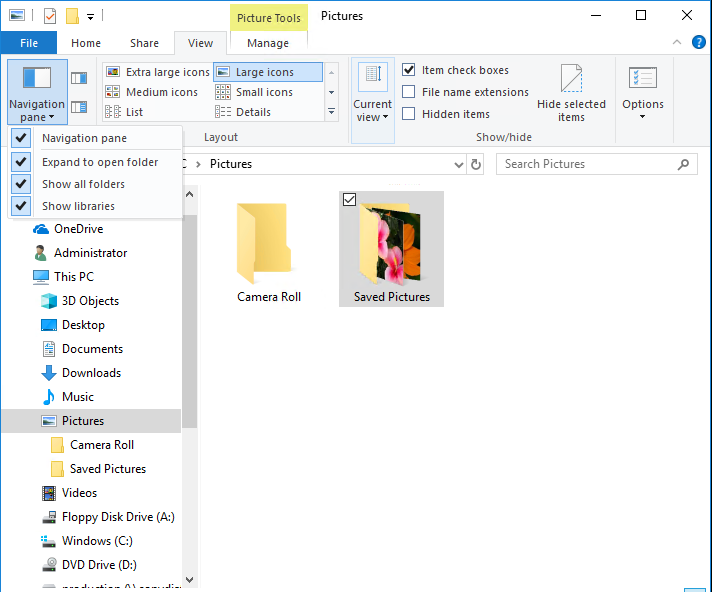Click the Search Pictures field
Screen dimensions: 712x592
point(585,164)
